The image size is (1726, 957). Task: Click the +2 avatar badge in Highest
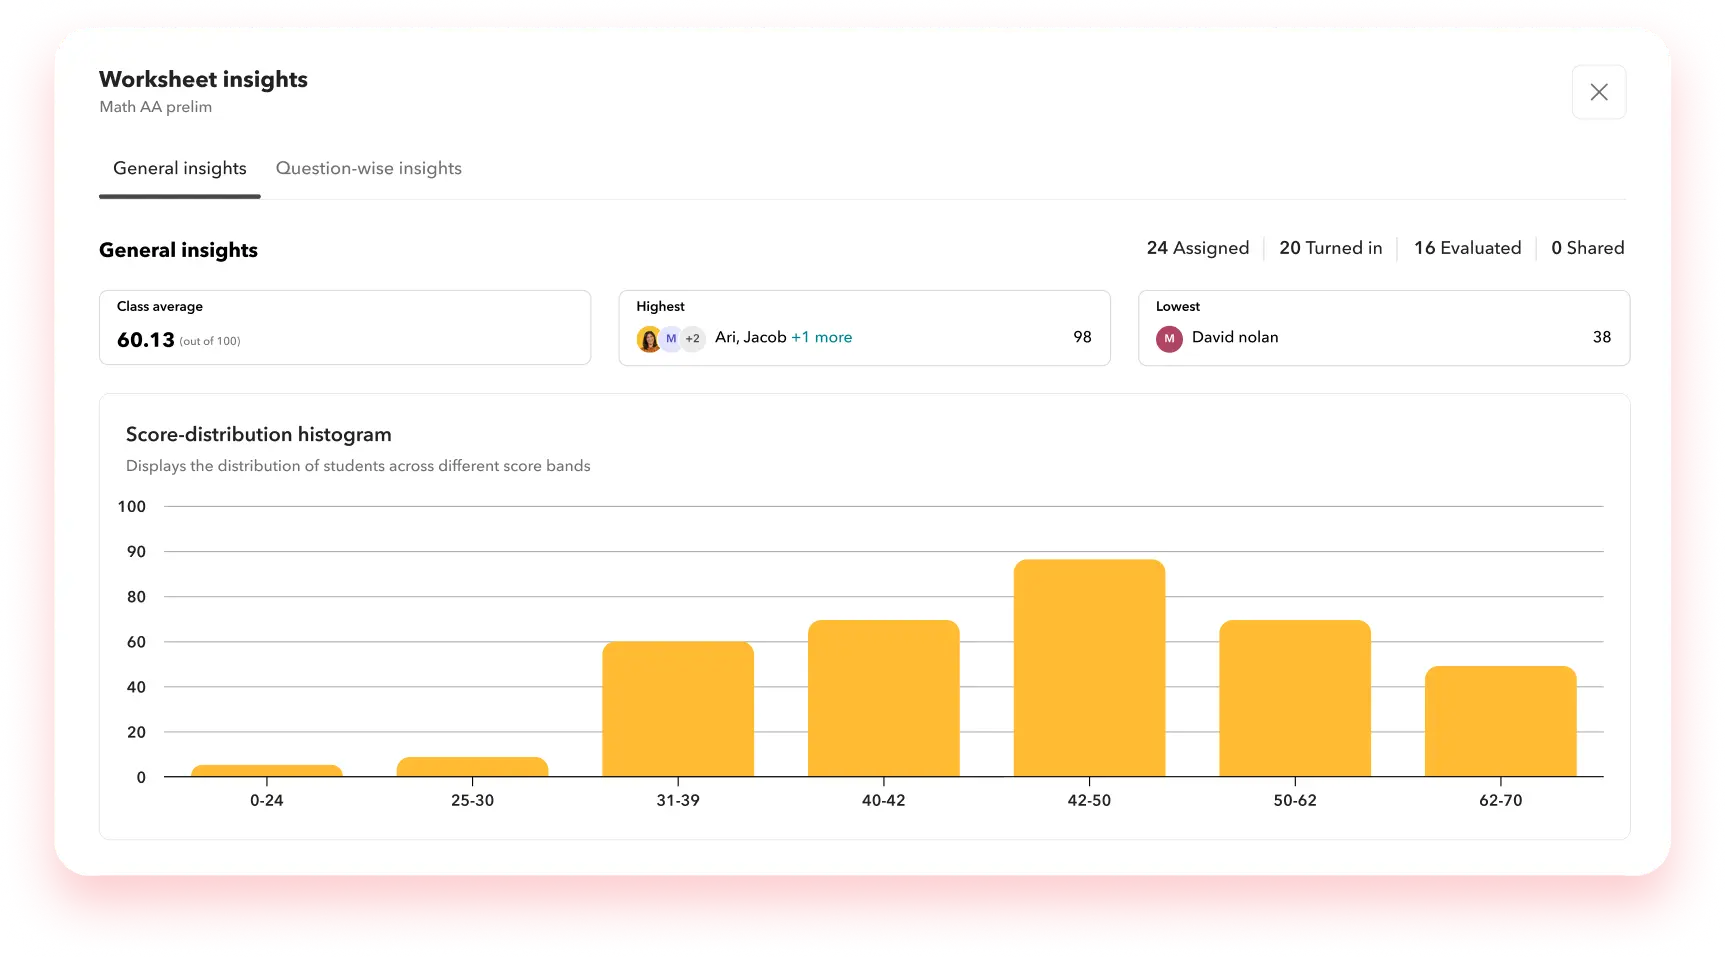pos(693,339)
